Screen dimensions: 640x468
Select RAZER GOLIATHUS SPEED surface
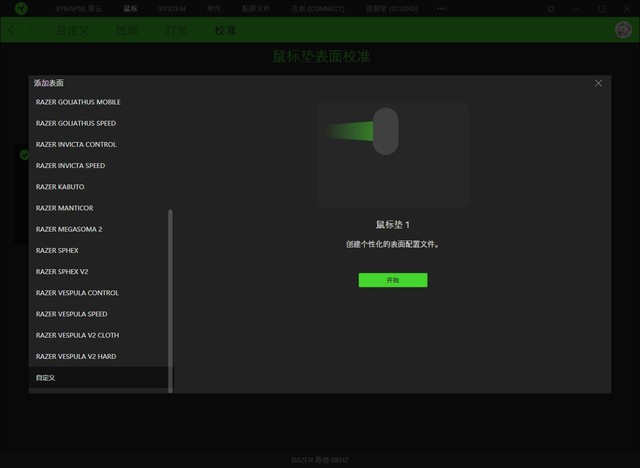pyautogui.click(x=101, y=123)
